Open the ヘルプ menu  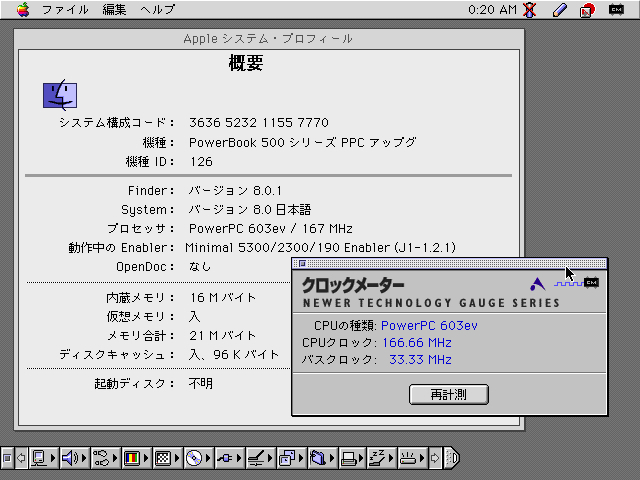pyautogui.click(x=158, y=9)
